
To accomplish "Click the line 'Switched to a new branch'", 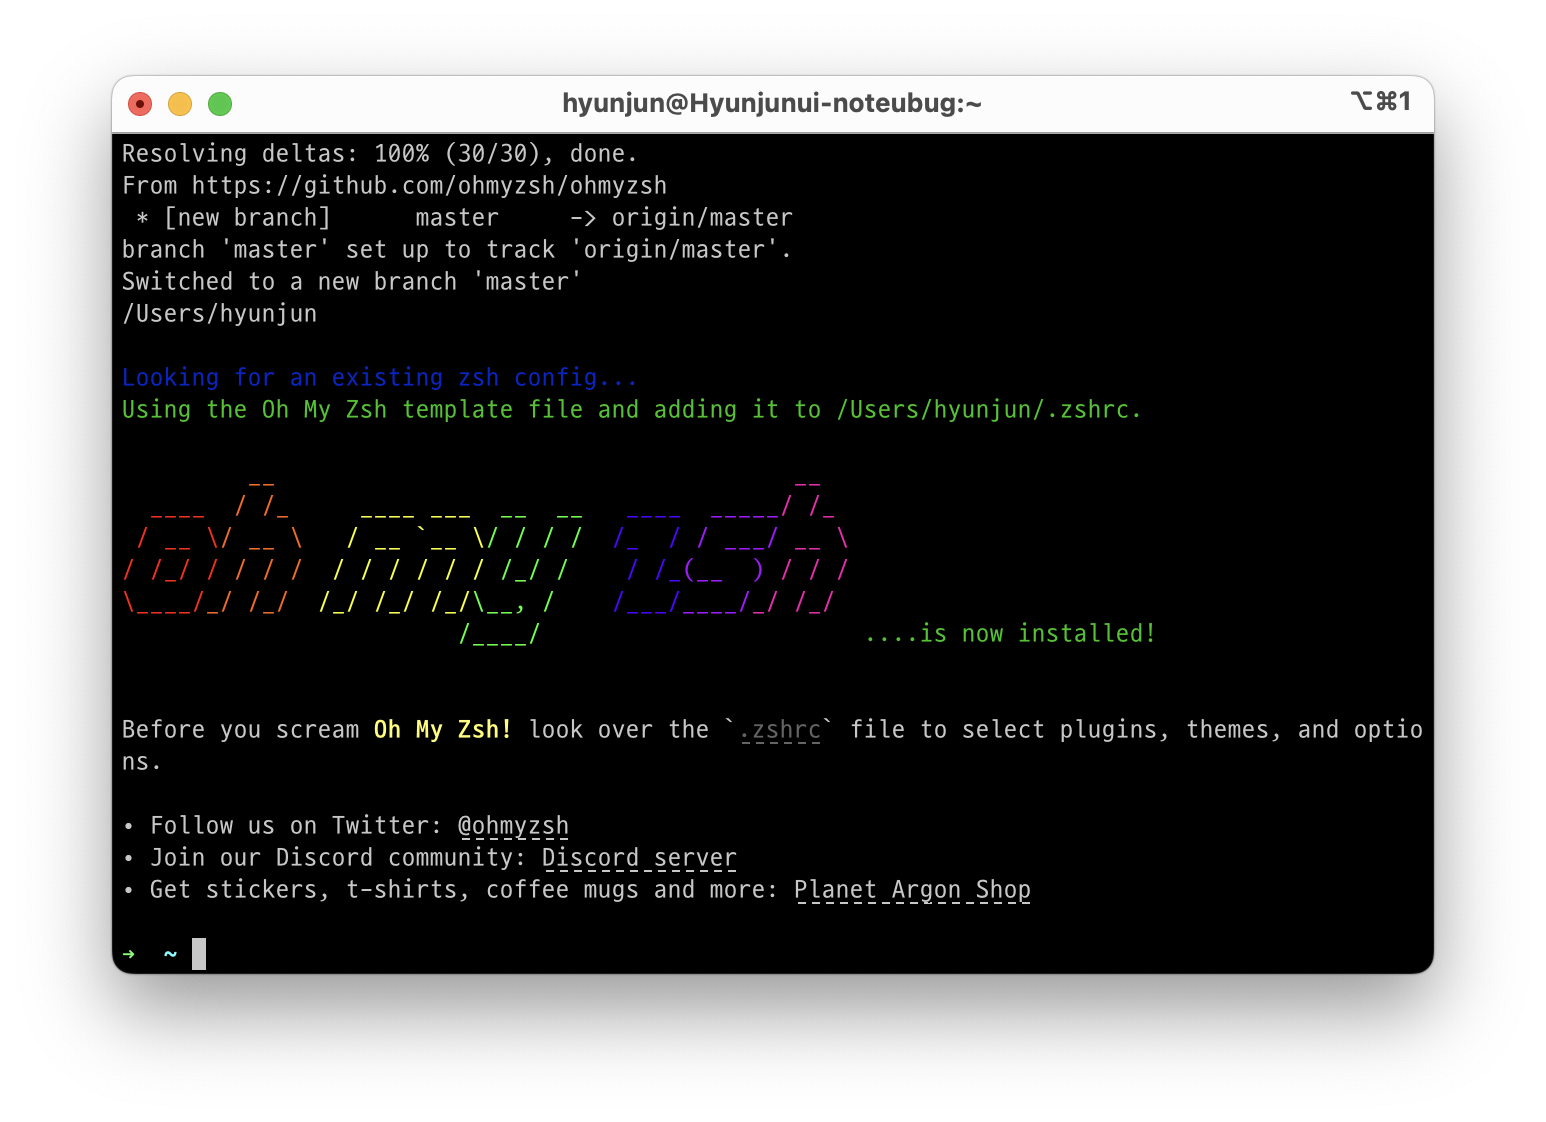I will [351, 282].
